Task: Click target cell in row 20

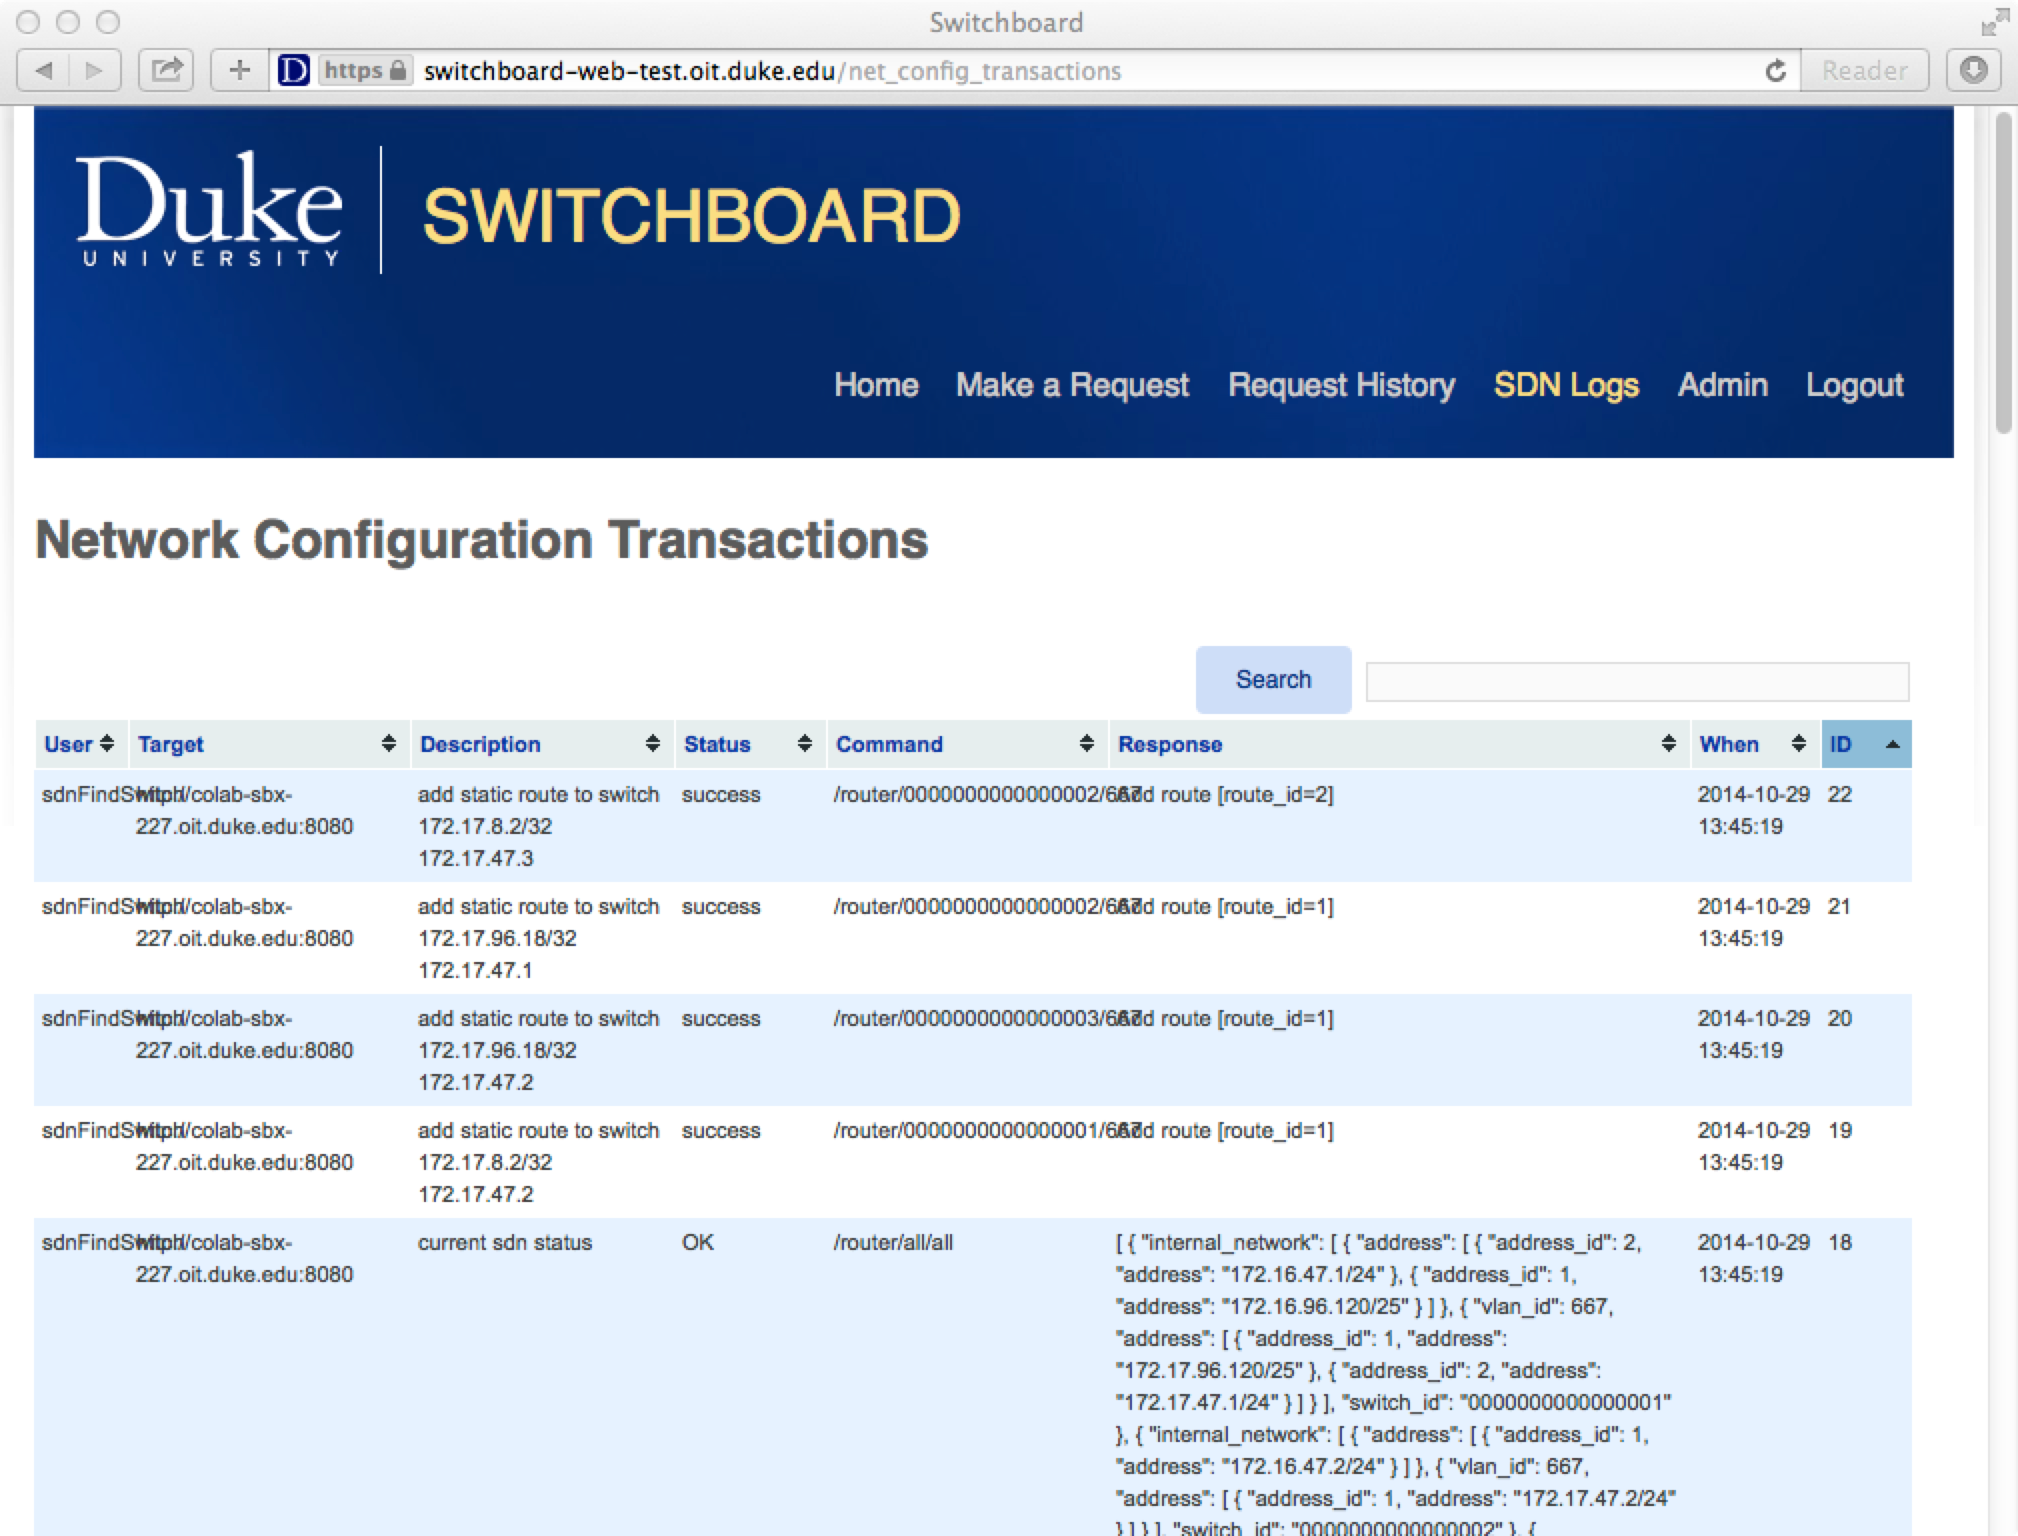Action: point(245,1035)
